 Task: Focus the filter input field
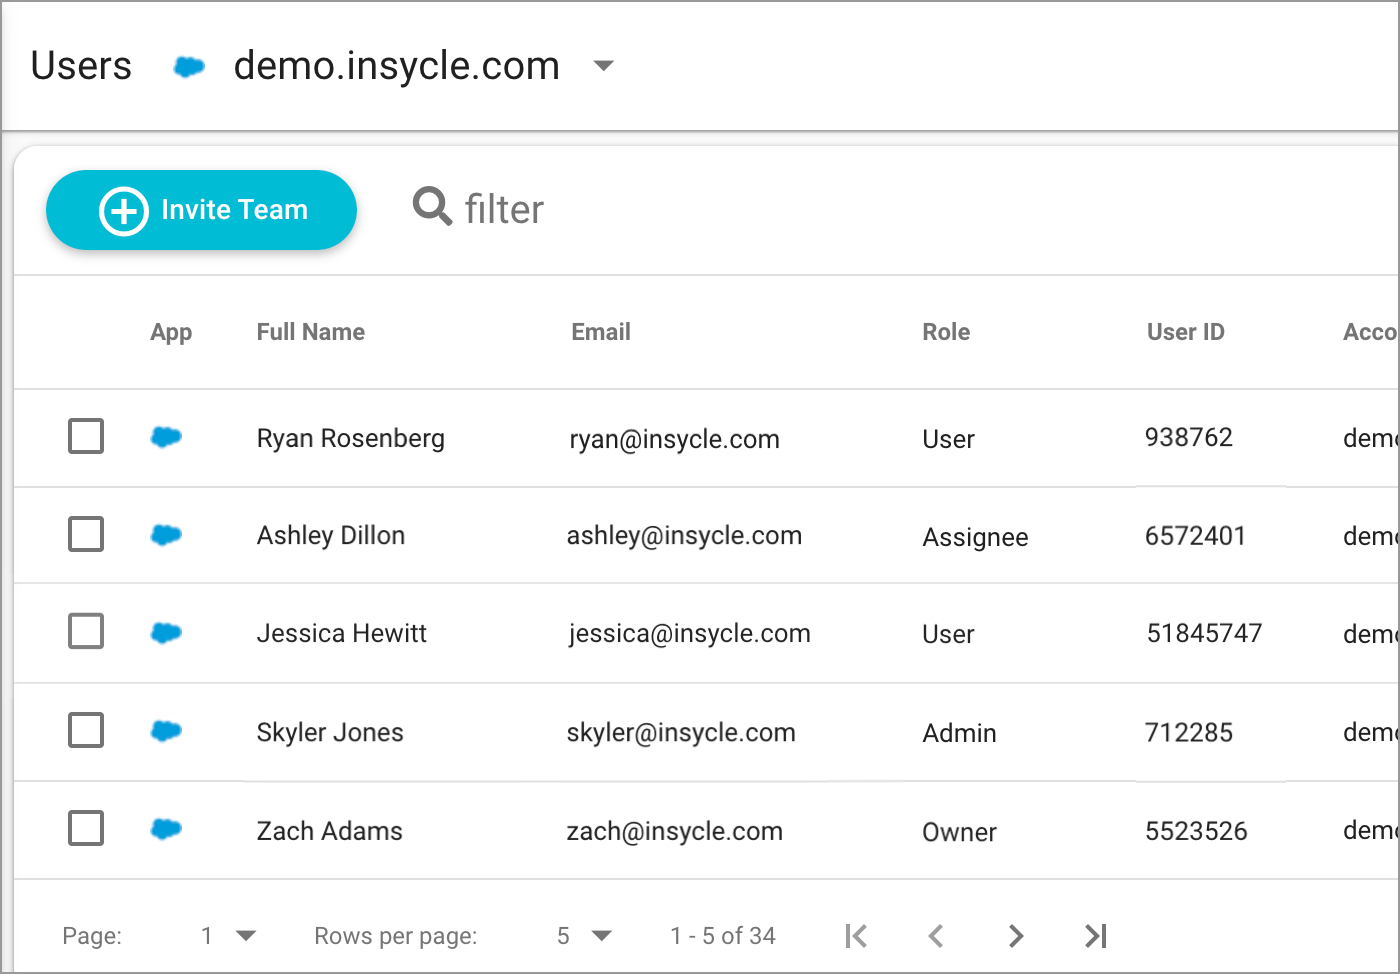(504, 210)
